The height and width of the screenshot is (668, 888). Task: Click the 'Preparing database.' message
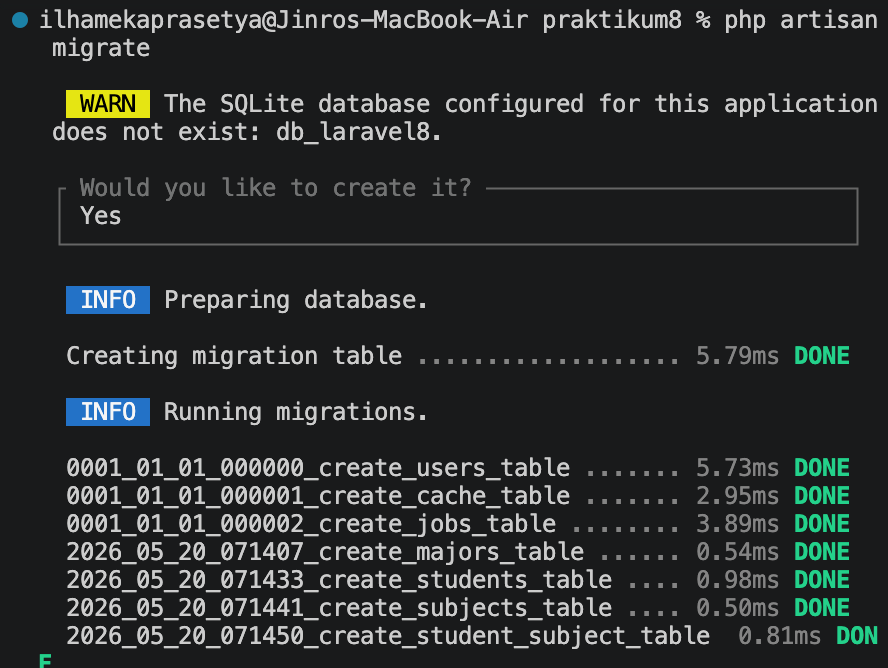coord(296,300)
